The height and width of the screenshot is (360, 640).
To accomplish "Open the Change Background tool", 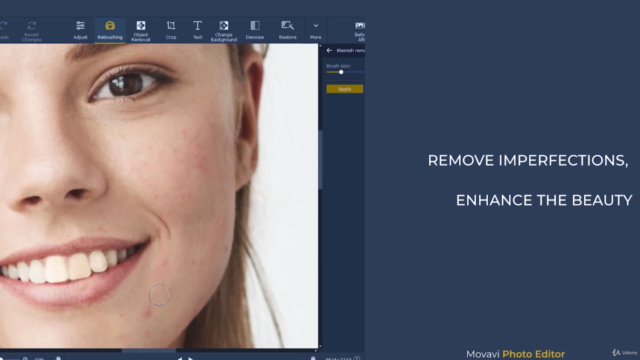I will click(x=224, y=30).
